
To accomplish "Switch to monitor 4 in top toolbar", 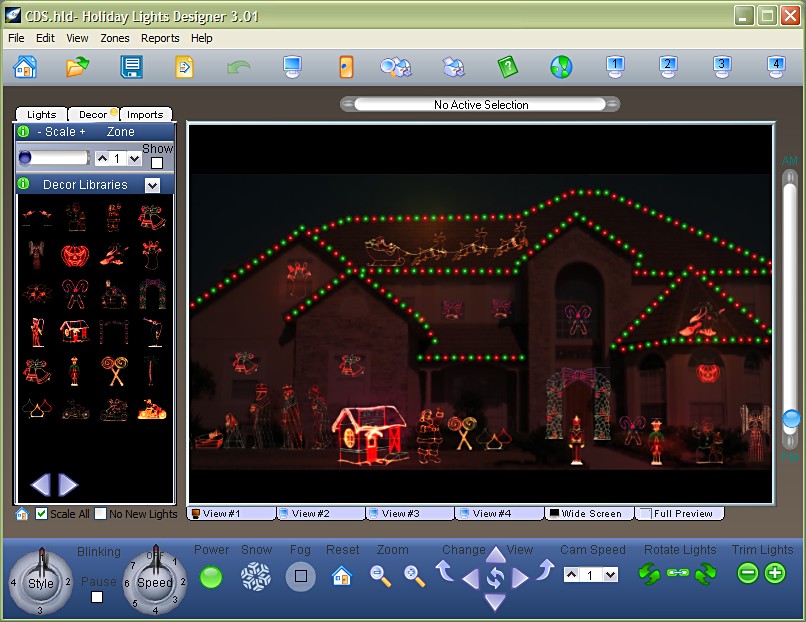I will pos(776,67).
